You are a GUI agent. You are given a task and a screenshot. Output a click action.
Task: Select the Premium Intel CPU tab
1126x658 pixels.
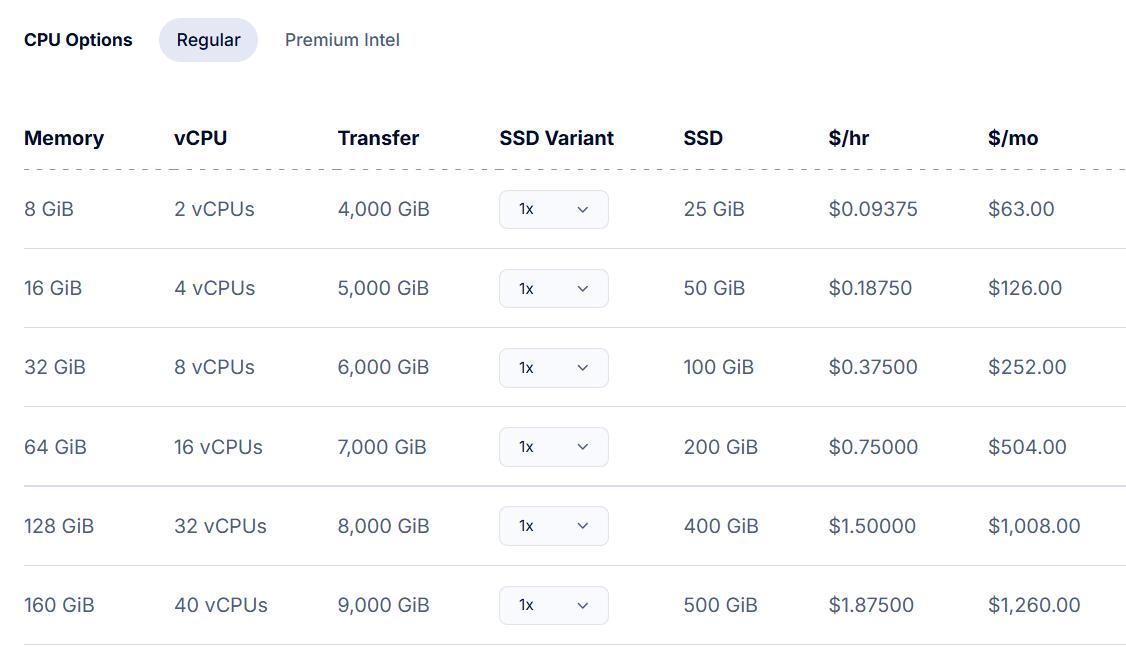coord(342,40)
